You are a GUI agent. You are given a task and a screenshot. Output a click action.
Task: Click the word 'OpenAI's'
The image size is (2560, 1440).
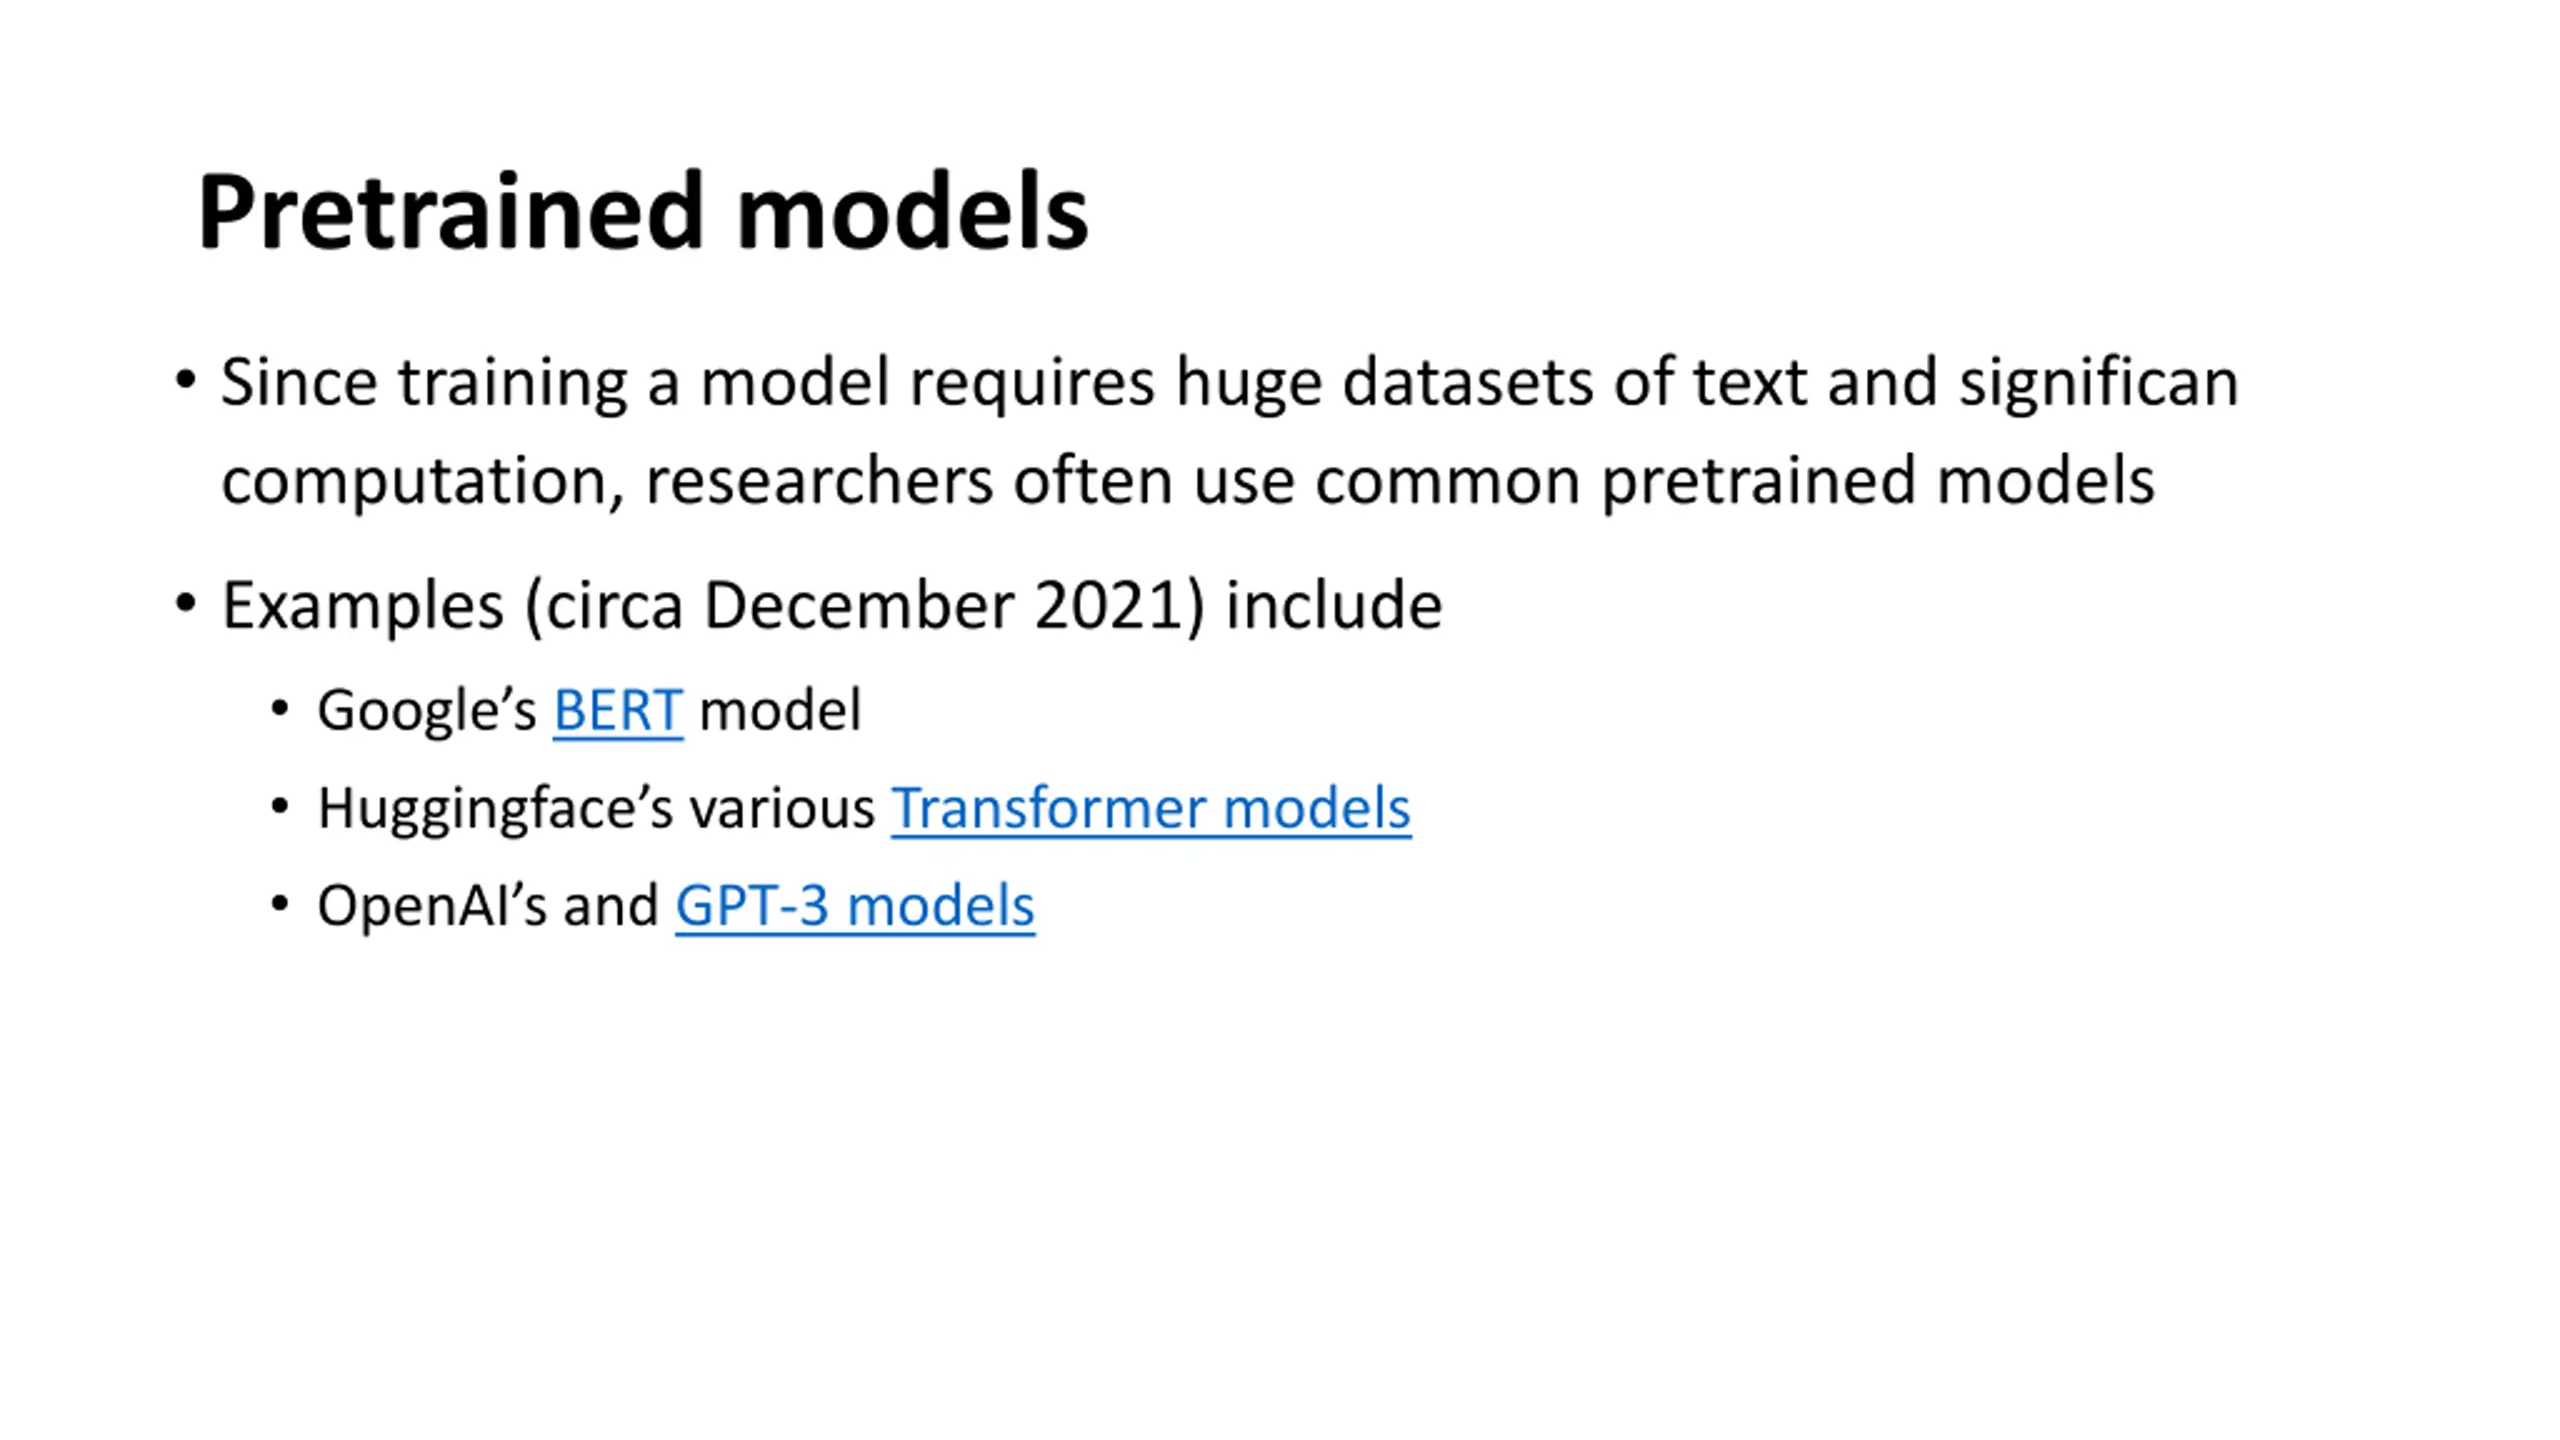click(x=432, y=906)
